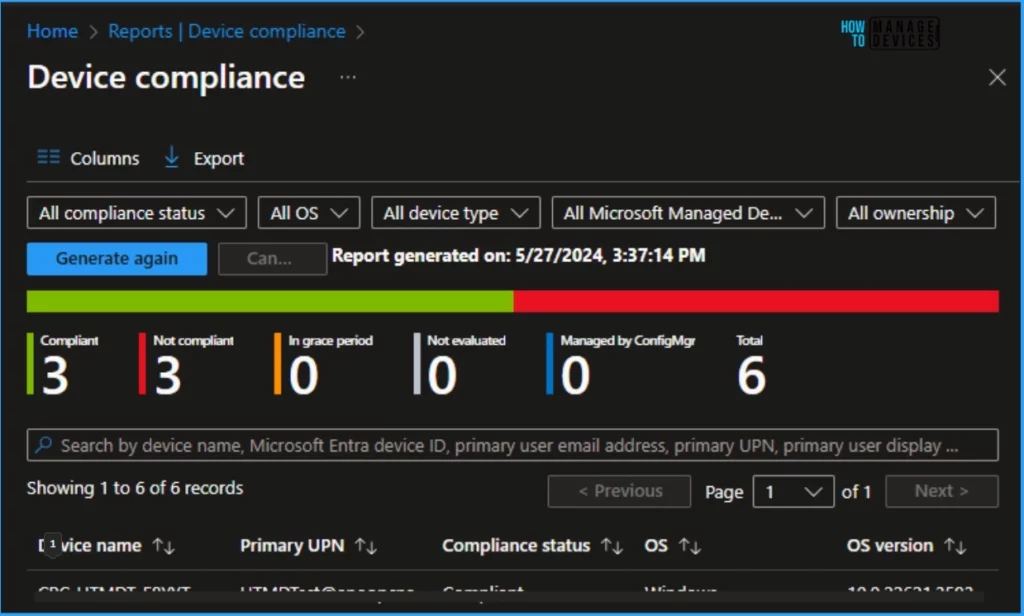Sort by Primary UPN arrows

pos(366,545)
